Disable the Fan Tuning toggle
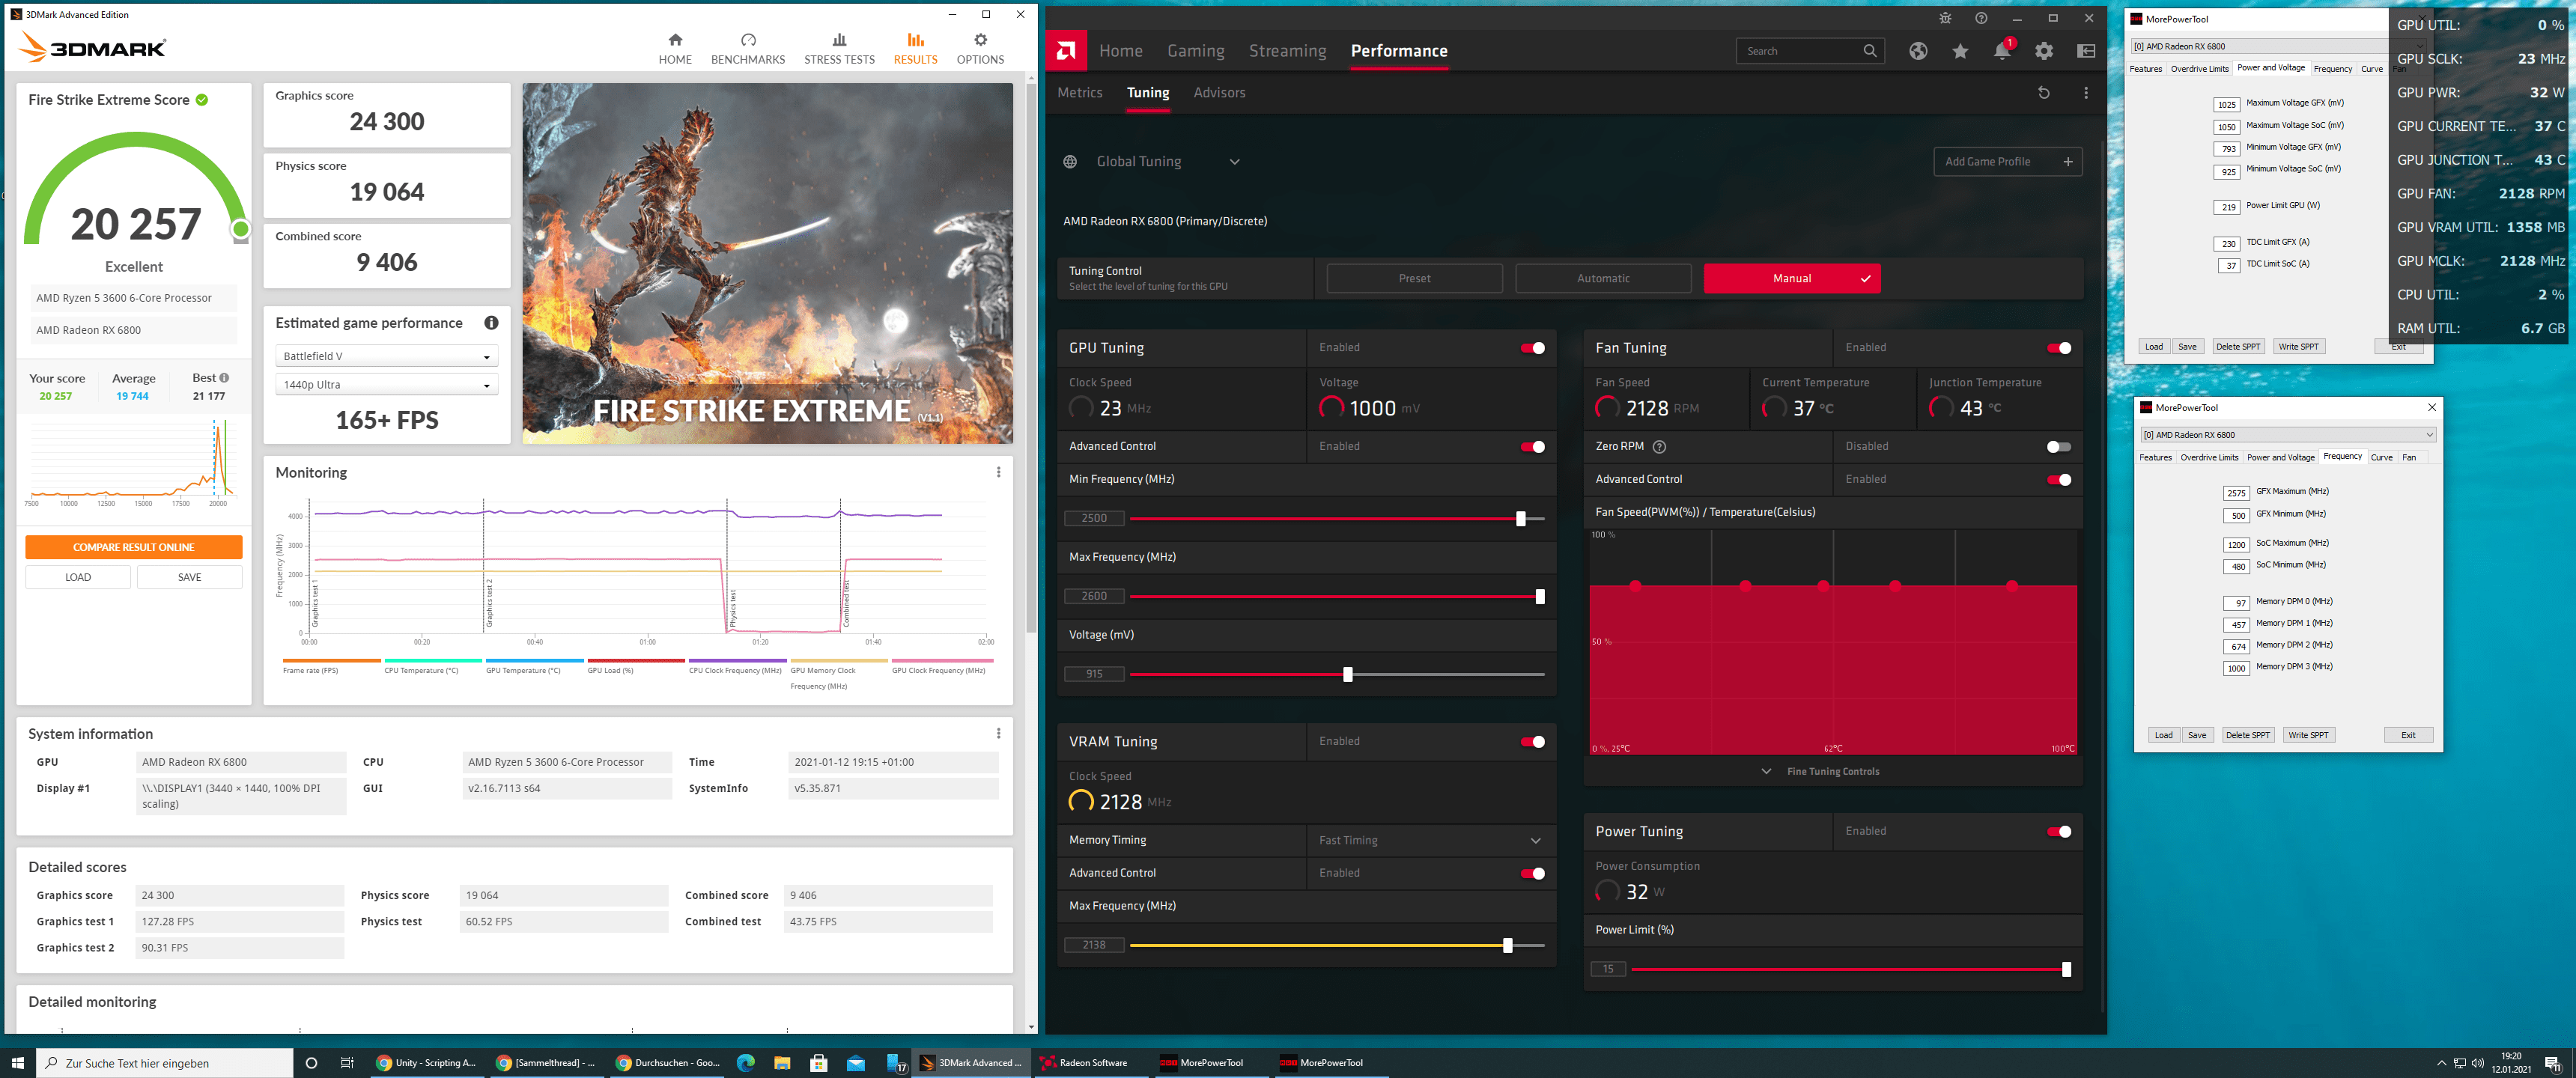The width and height of the screenshot is (2576, 1078). point(2059,348)
